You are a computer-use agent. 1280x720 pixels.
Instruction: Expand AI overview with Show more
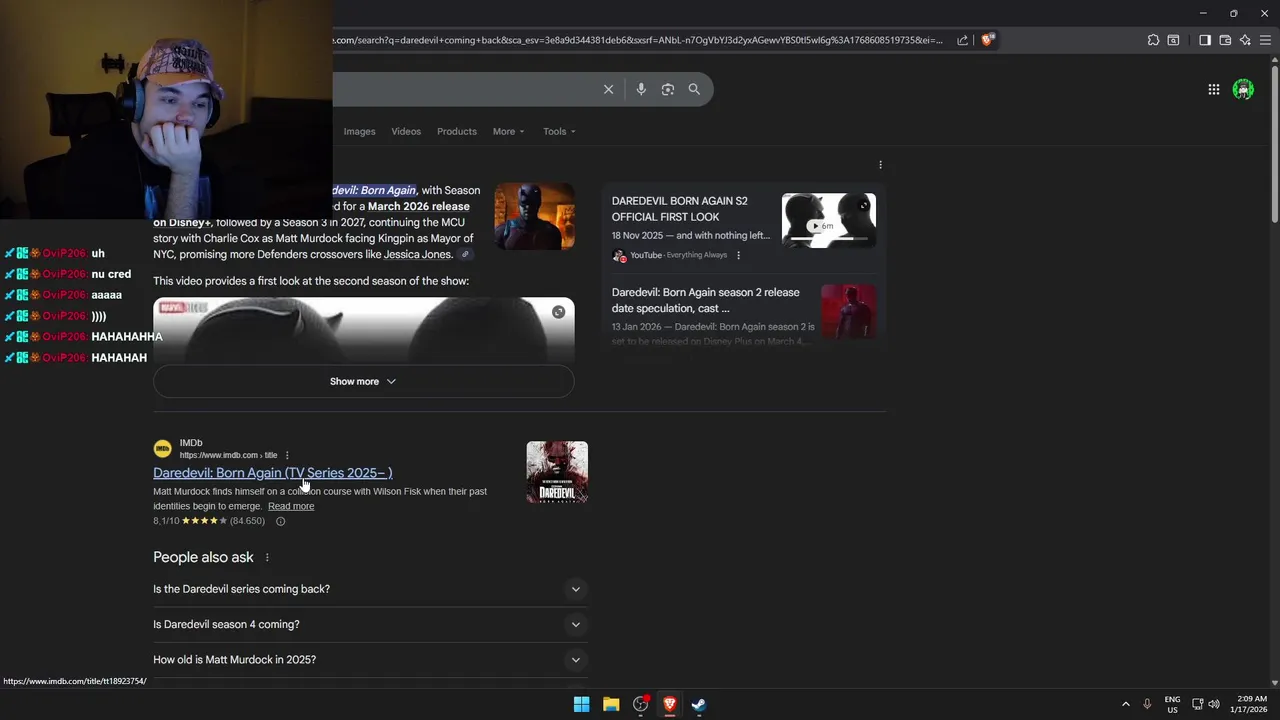363,381
